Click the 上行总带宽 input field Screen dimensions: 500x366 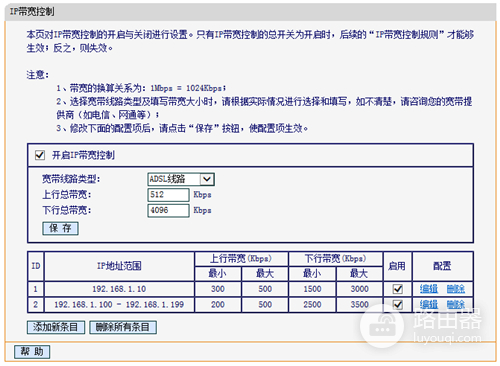pos(168,195)
